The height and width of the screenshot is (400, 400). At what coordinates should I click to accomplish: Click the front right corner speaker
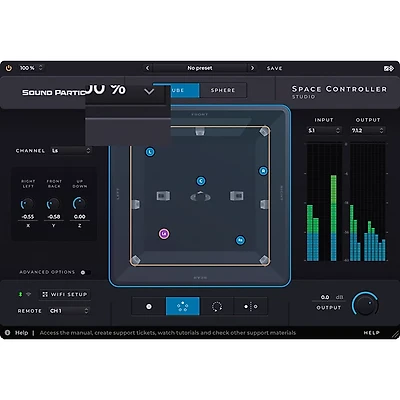[264, 131]
